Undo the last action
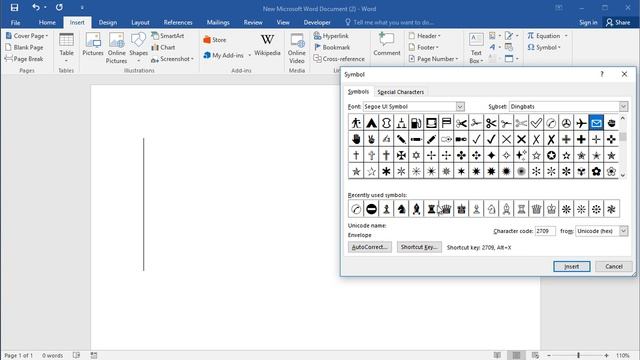The image size is (640, 360). (36, 7)
